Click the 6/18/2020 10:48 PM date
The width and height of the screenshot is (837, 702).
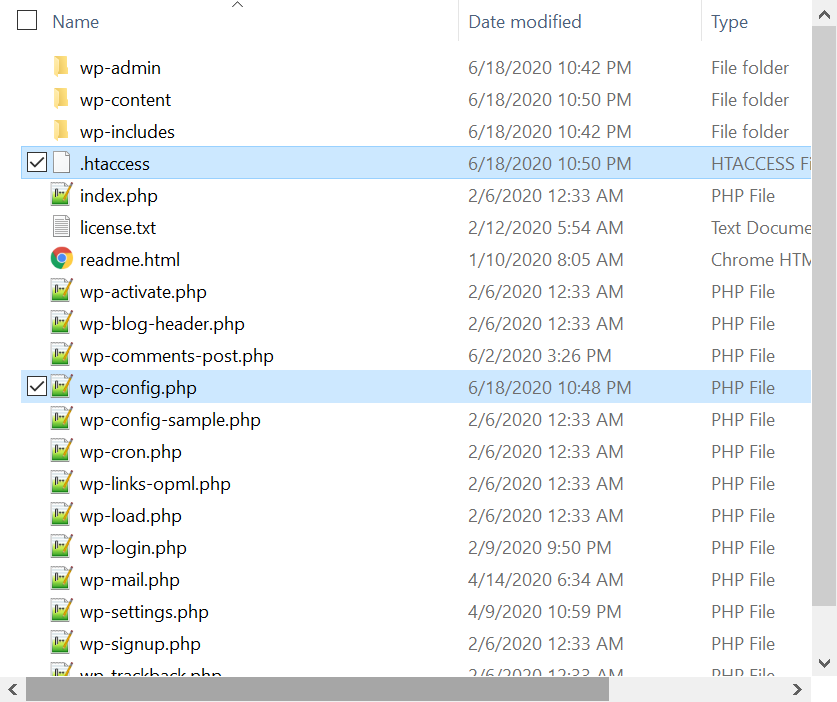[550, 388]
